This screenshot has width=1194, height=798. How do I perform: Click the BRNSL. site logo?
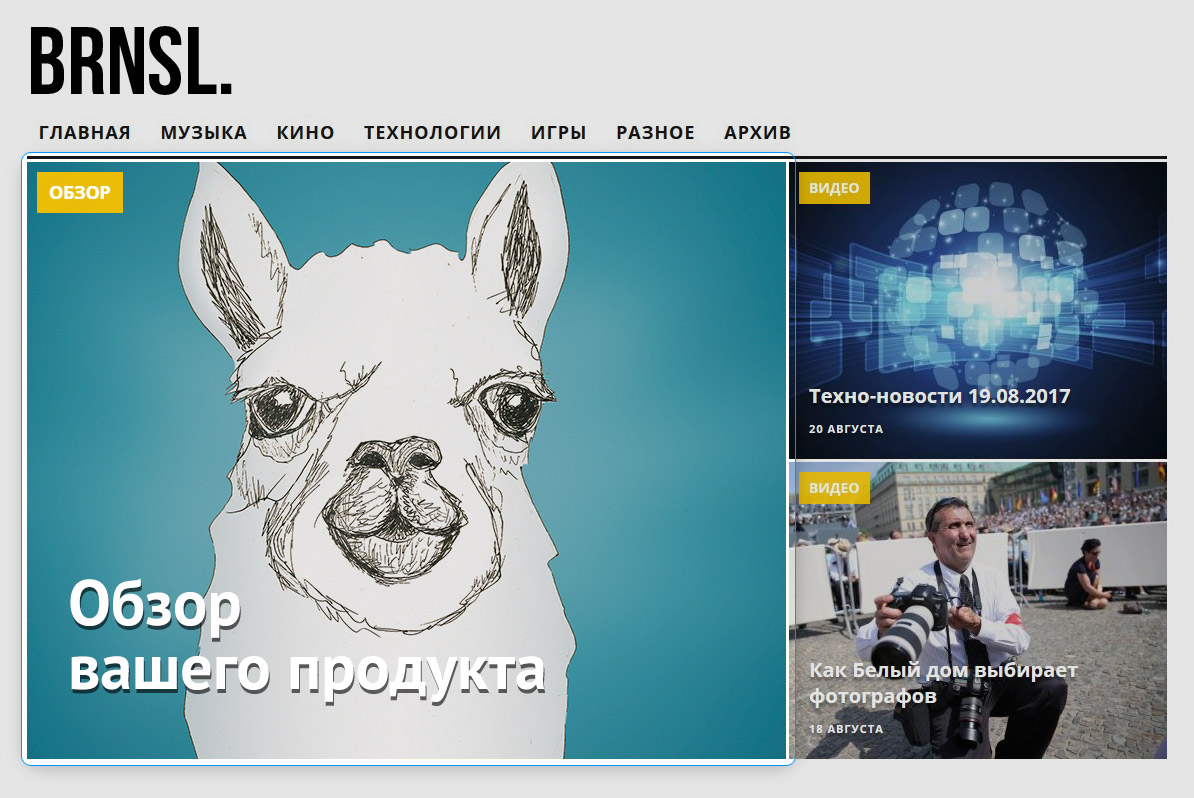pyautogui.click(x=131, y=62)
